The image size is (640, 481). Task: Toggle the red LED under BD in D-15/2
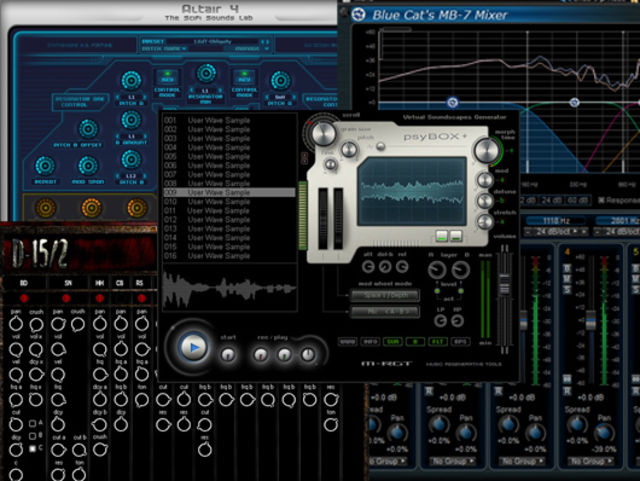(x=24, y=298)
